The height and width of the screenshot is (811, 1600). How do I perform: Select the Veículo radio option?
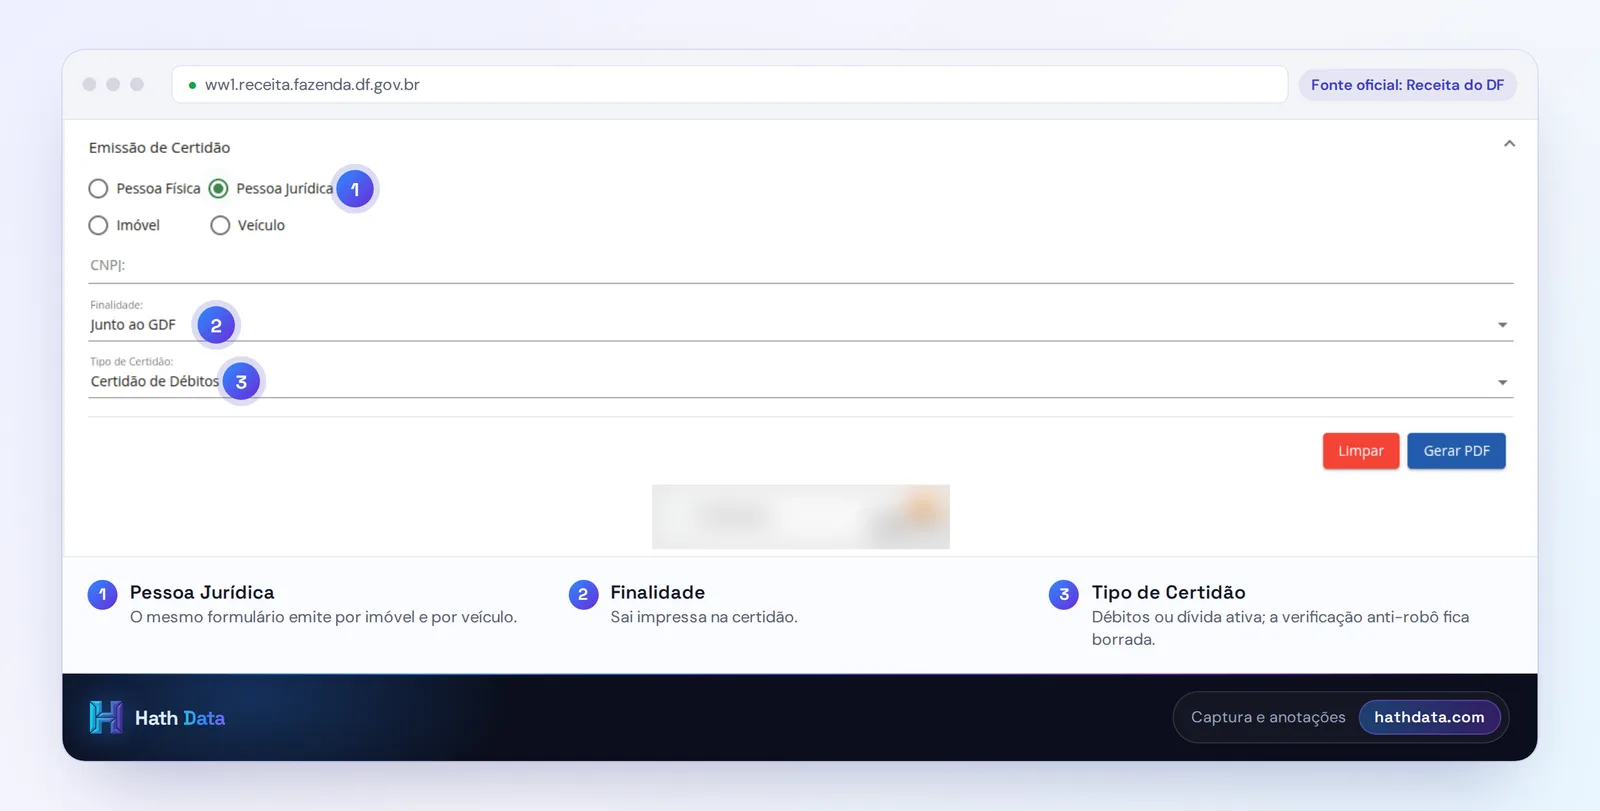tap(220, 226)
